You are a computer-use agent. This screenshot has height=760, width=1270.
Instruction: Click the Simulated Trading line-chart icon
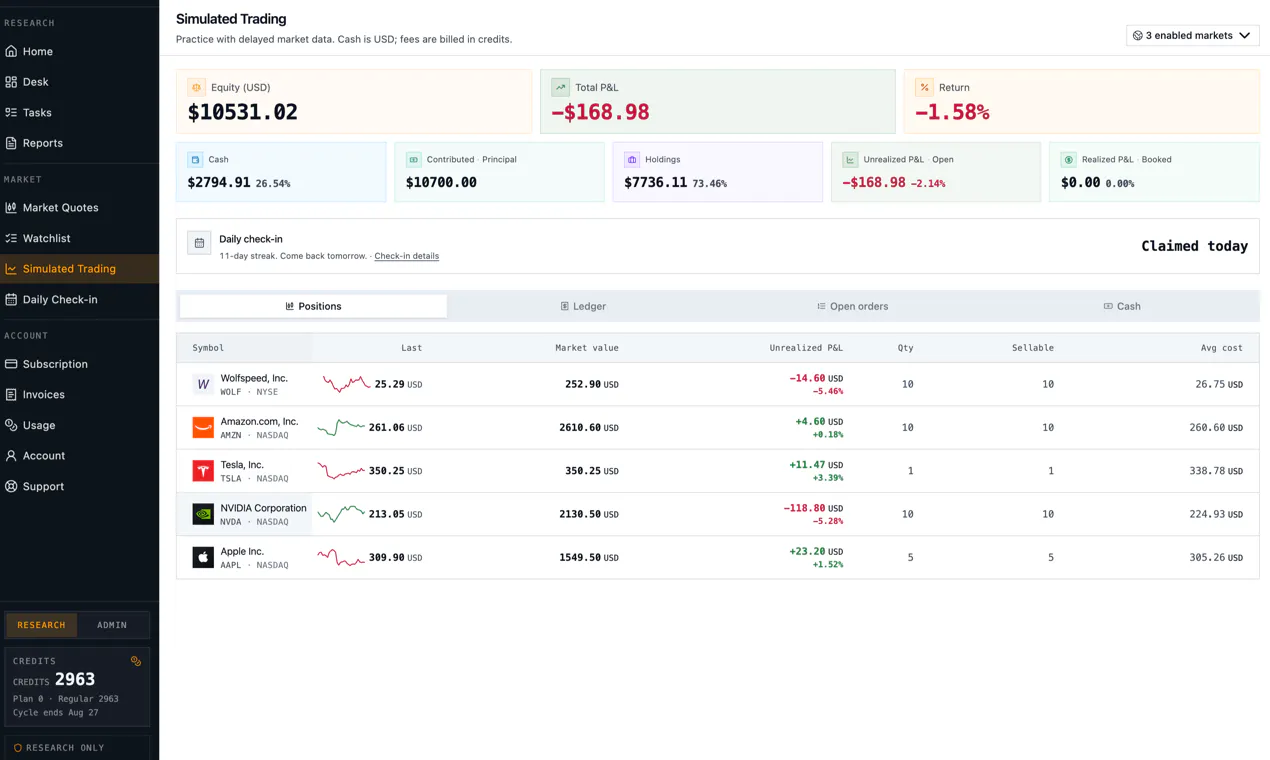(x=11, y=269)
